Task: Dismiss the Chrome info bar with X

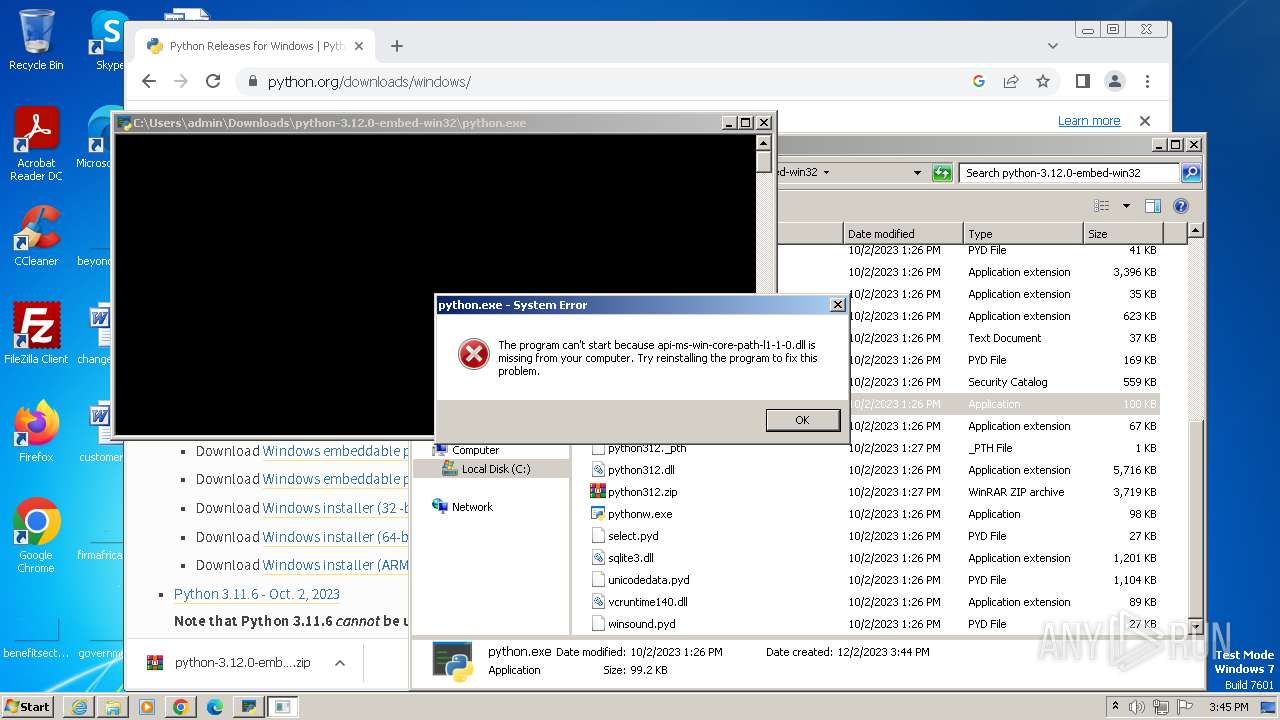Action: [1145, 121]
